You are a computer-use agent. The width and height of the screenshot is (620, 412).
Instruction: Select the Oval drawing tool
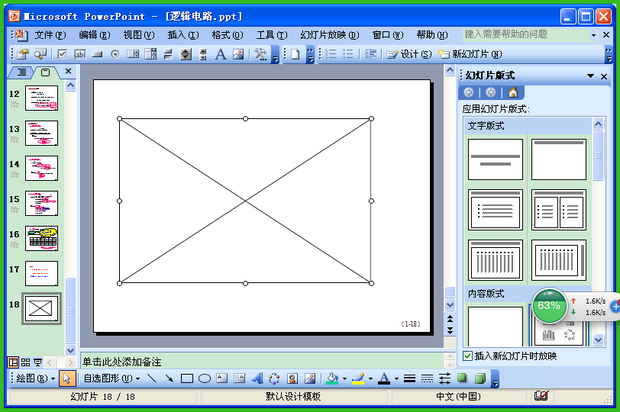pyautogui.click(x=204, y=379)
